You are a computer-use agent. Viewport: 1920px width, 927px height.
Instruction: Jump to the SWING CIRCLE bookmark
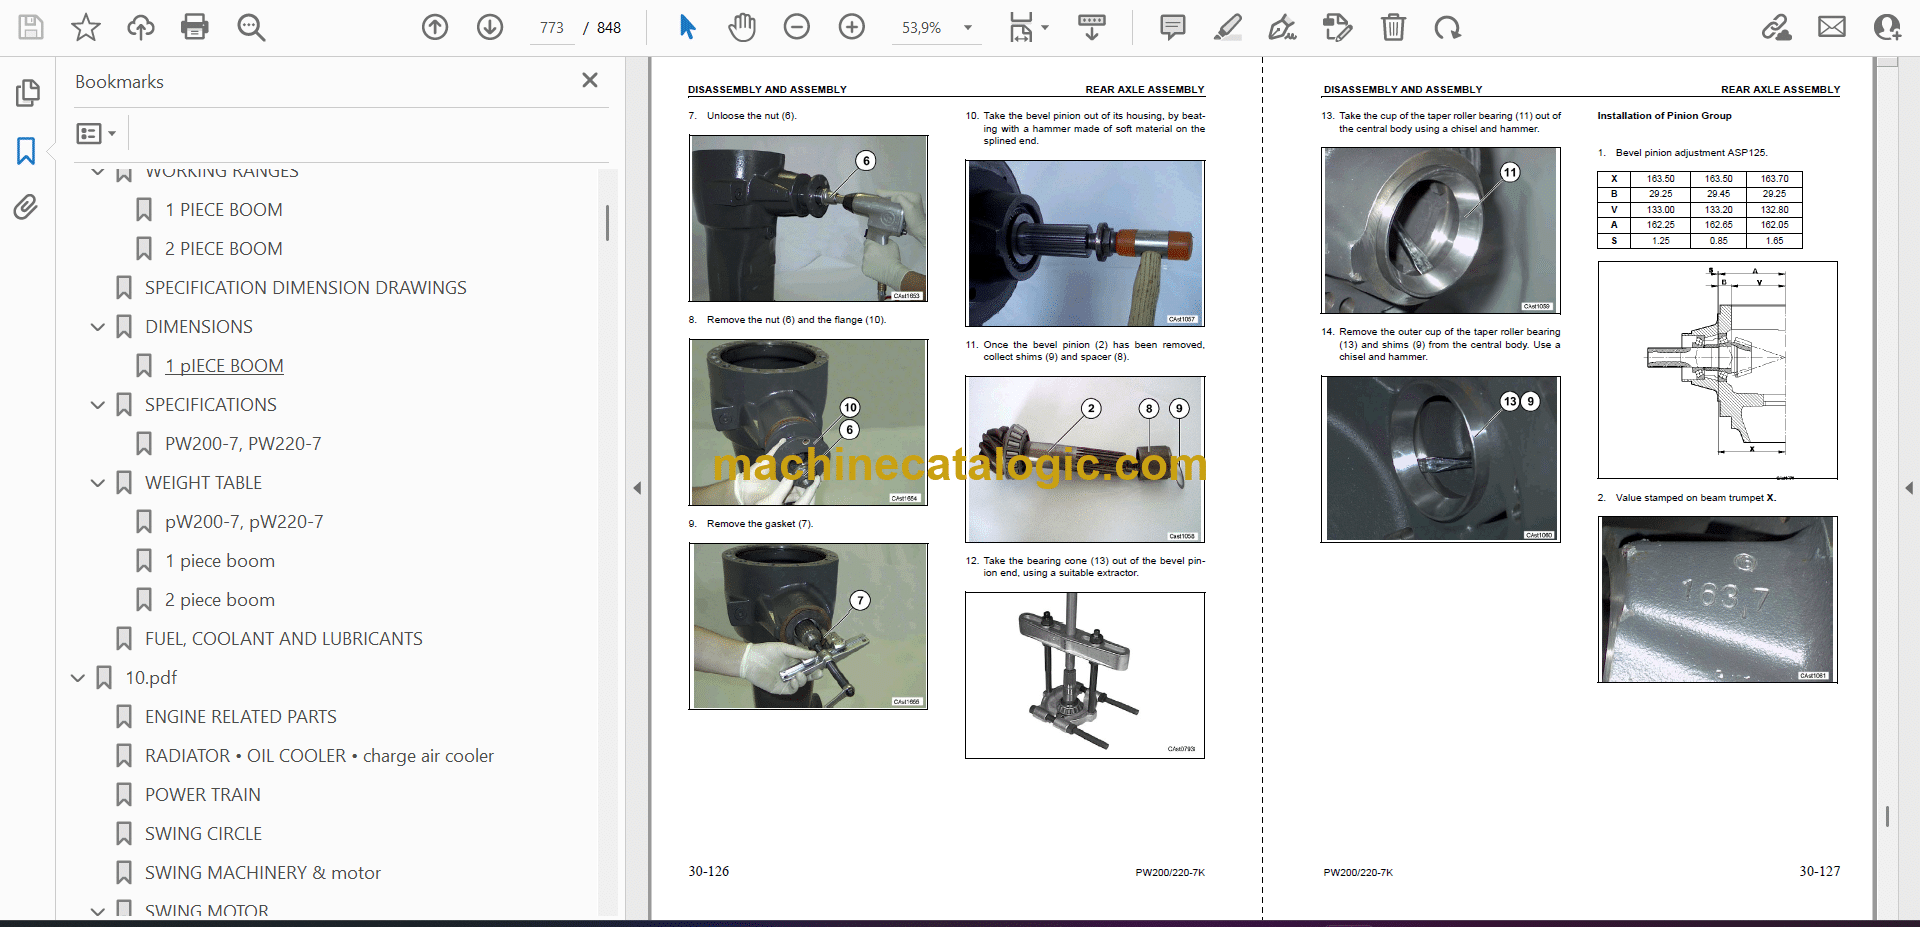tap(203, 834)
